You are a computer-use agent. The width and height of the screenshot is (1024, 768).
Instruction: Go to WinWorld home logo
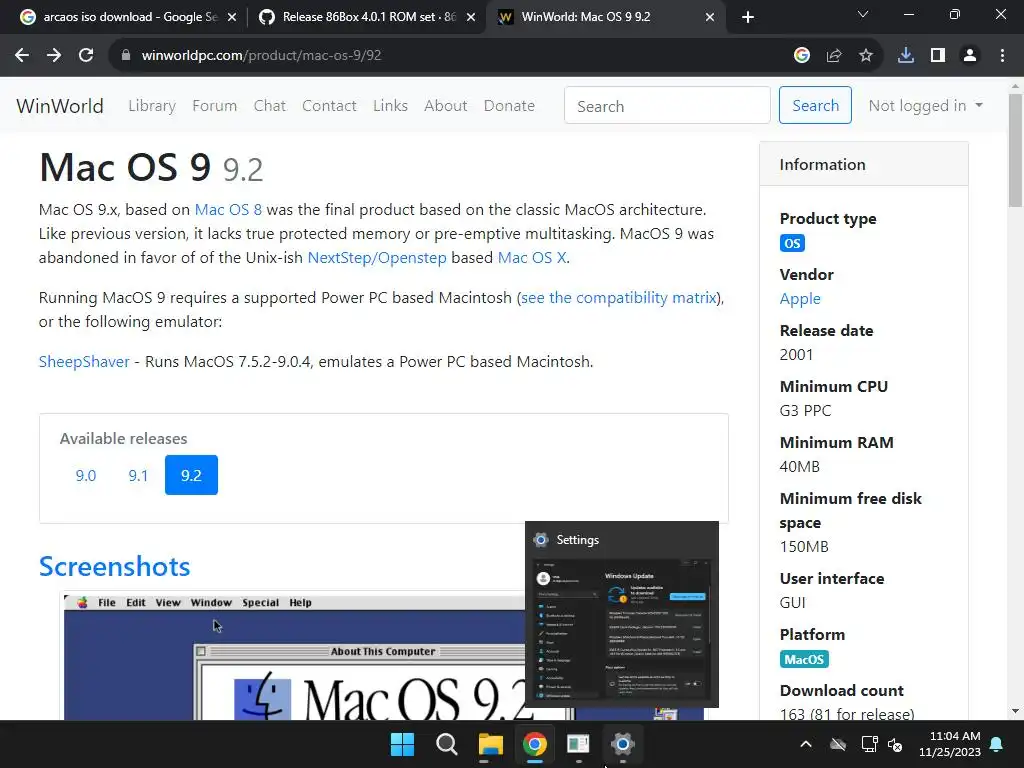coord(59,106)
